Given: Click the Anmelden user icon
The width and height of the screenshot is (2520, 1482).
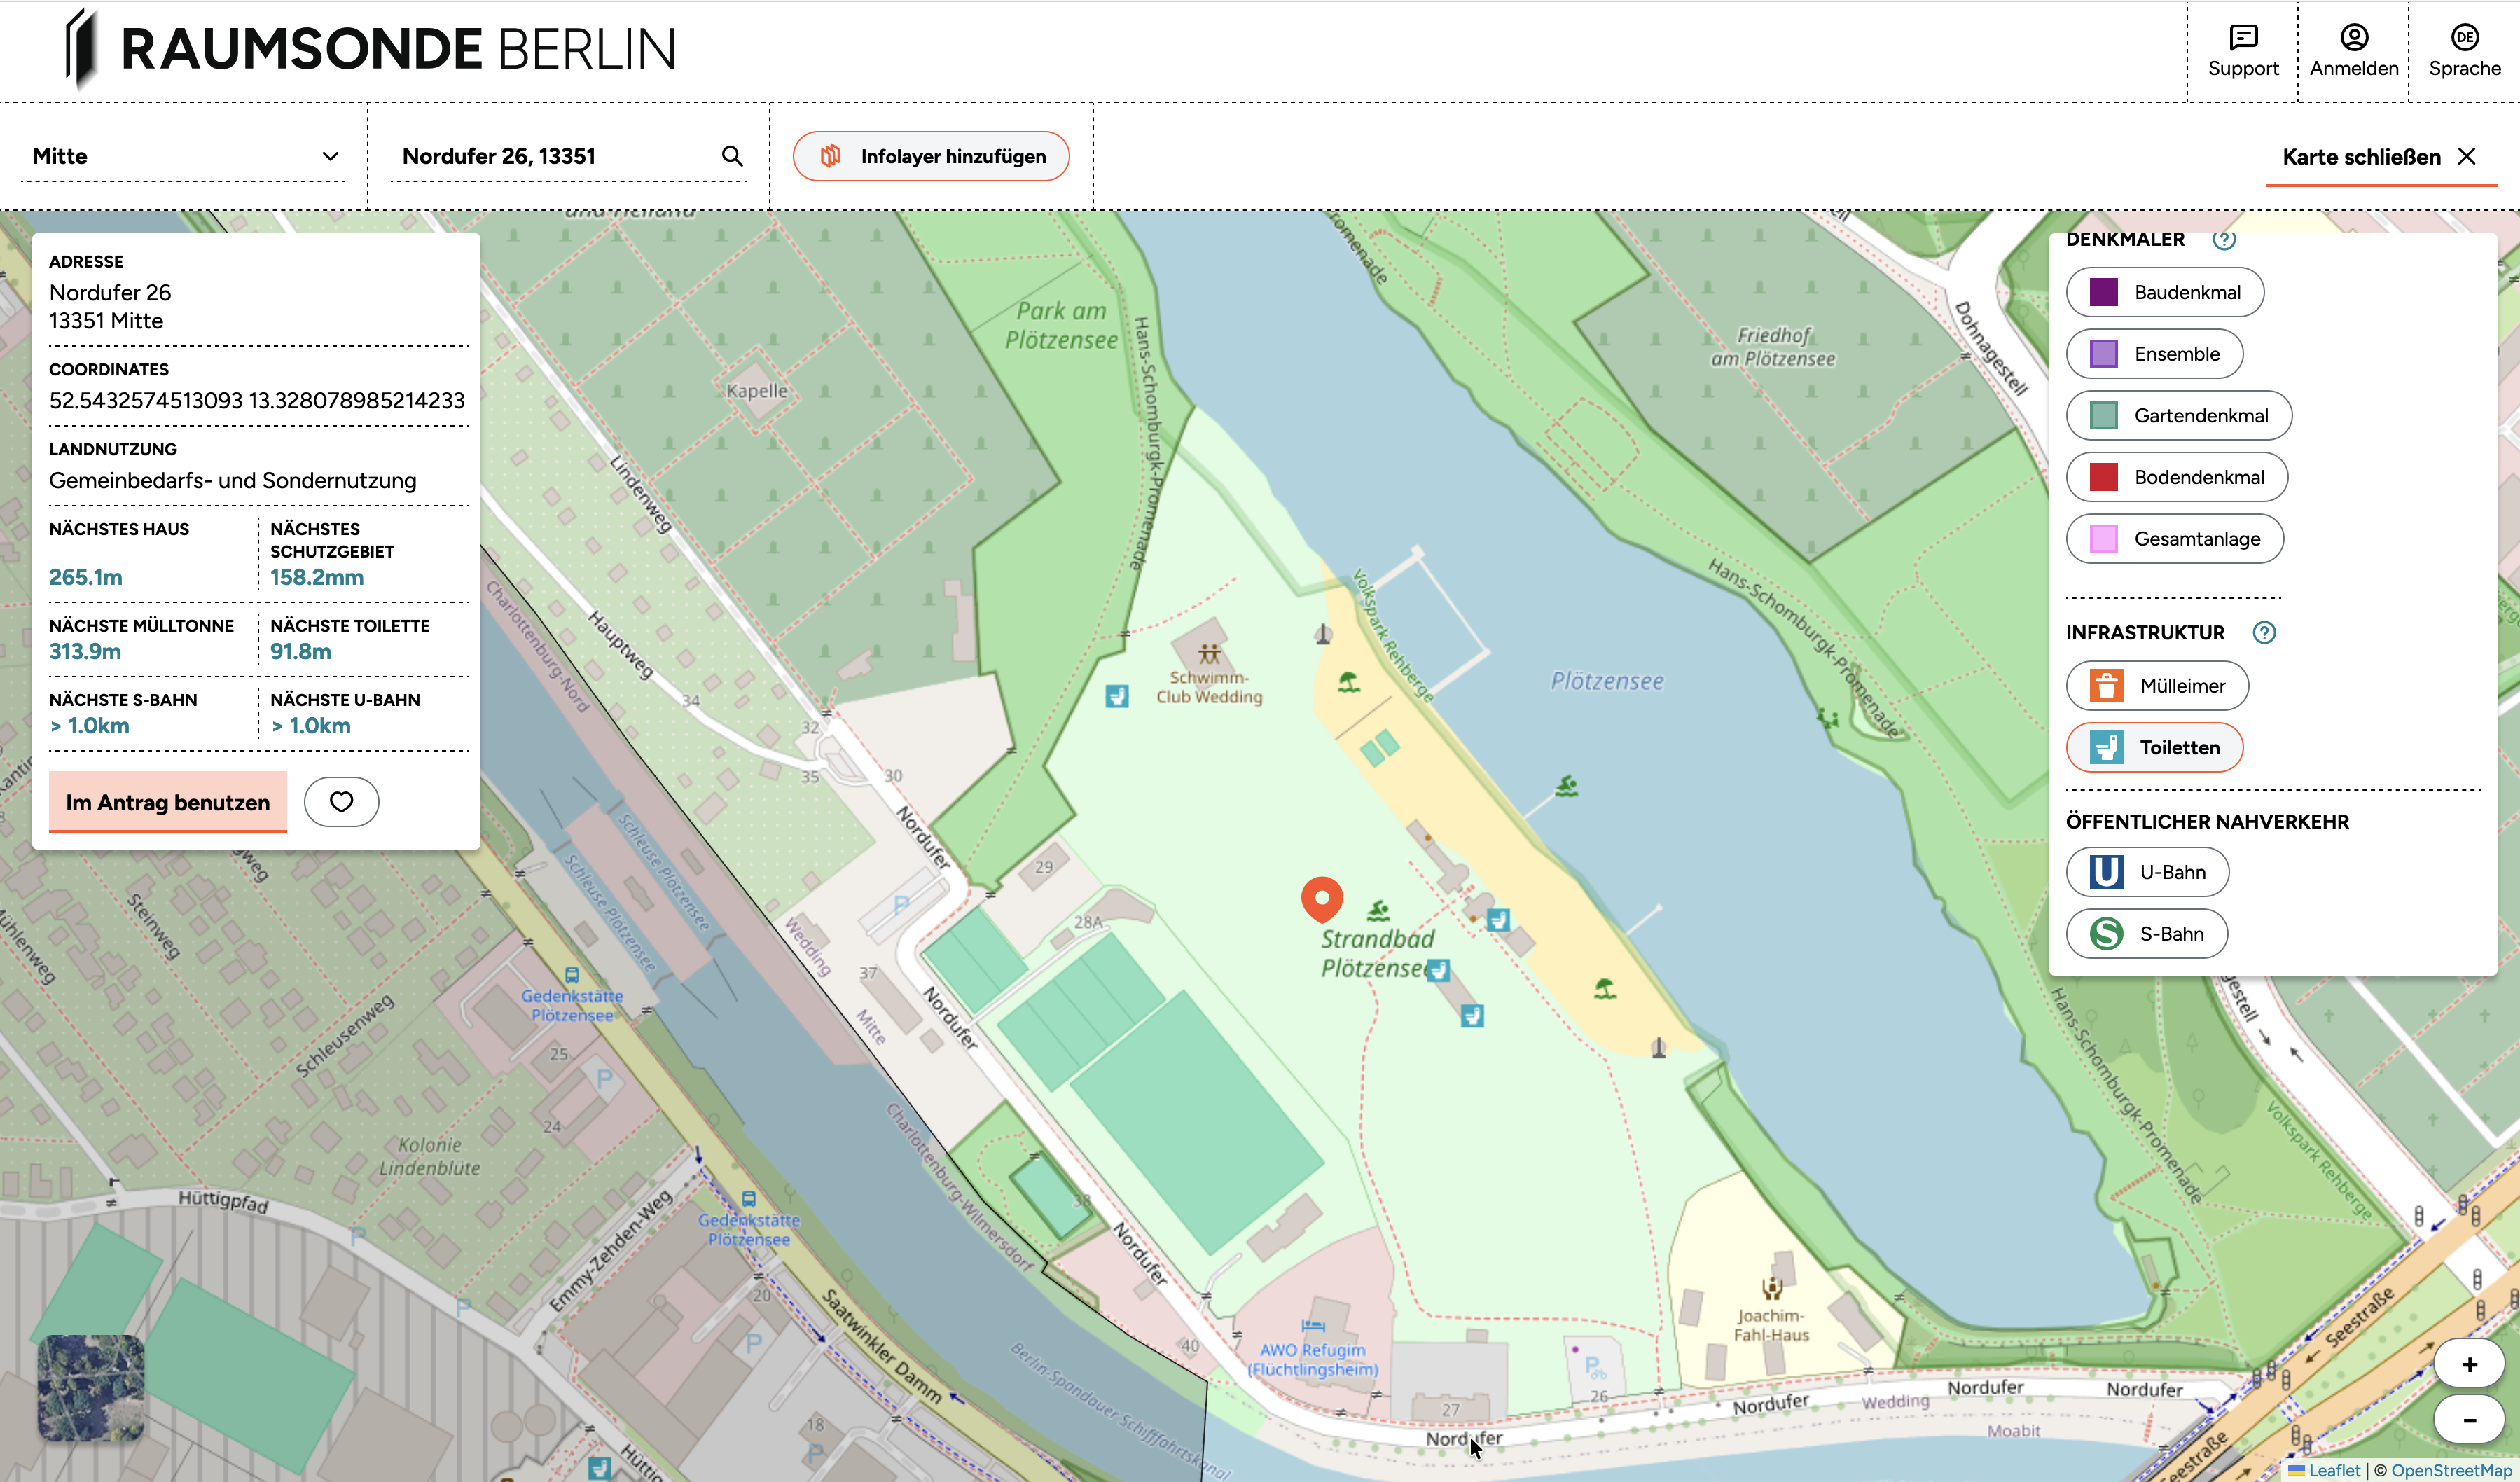Looking at the screenshot, I should pos(2354,38).
